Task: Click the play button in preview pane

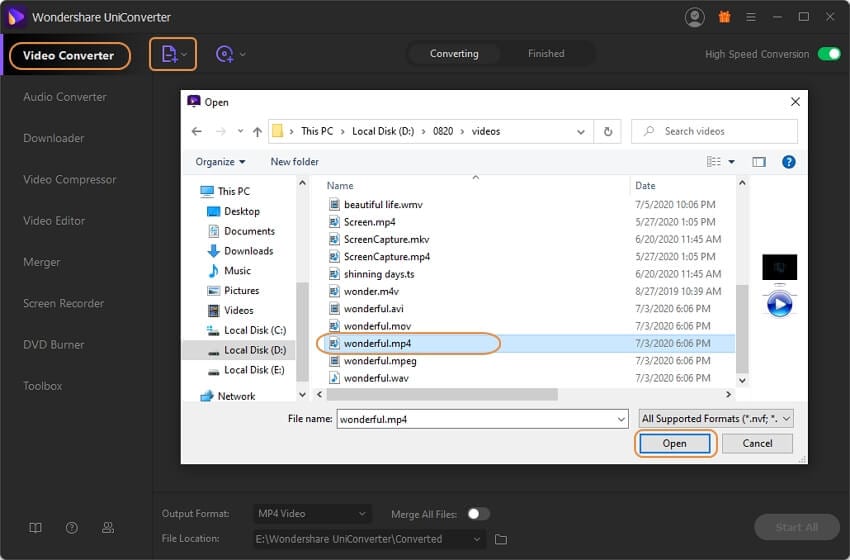Action: 780,305
